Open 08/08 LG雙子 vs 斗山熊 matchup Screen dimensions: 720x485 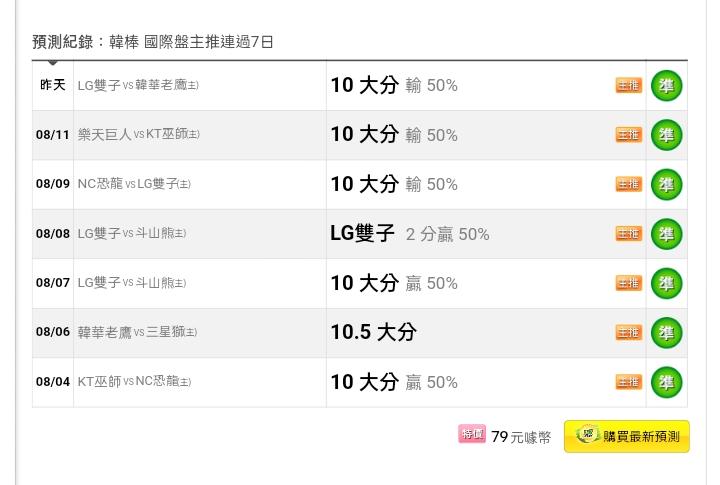click(x=132, y=233)
